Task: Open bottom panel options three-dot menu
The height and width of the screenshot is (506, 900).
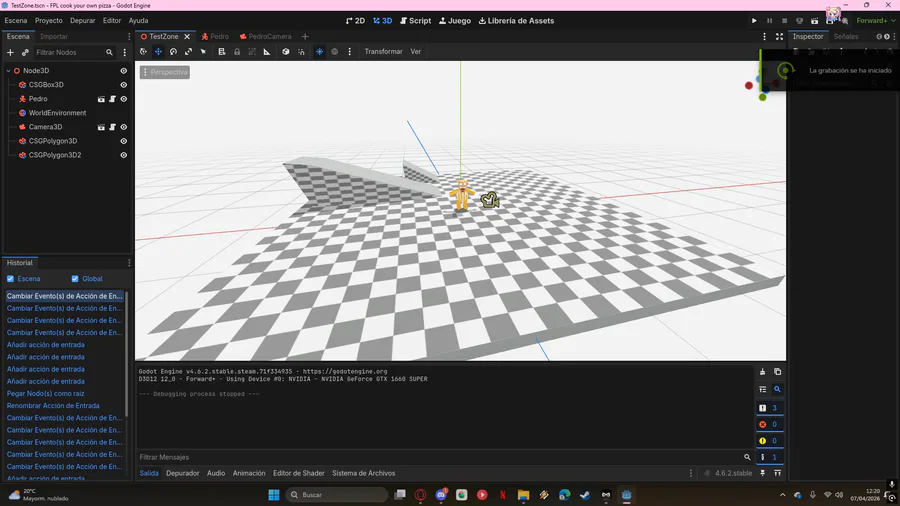Action: click(x=691, y=473)
